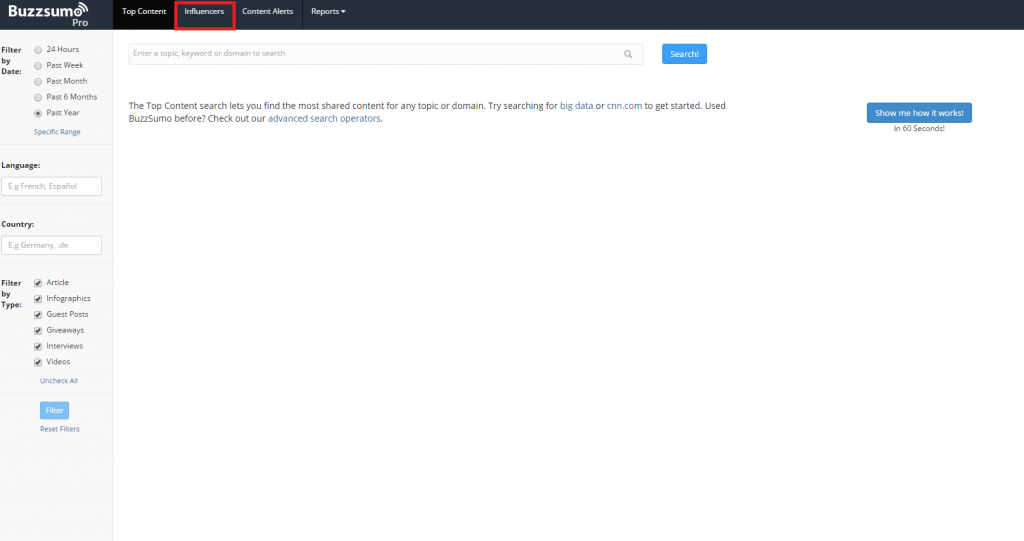Open the big data example link
Image resolution: width=1024 pixels, height=541 pixels.
point(577,106)
